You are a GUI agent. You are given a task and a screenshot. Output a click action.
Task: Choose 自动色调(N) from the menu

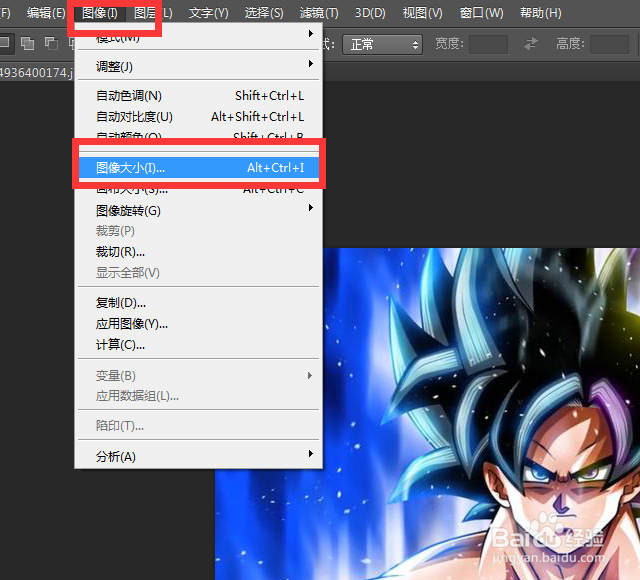198,96
